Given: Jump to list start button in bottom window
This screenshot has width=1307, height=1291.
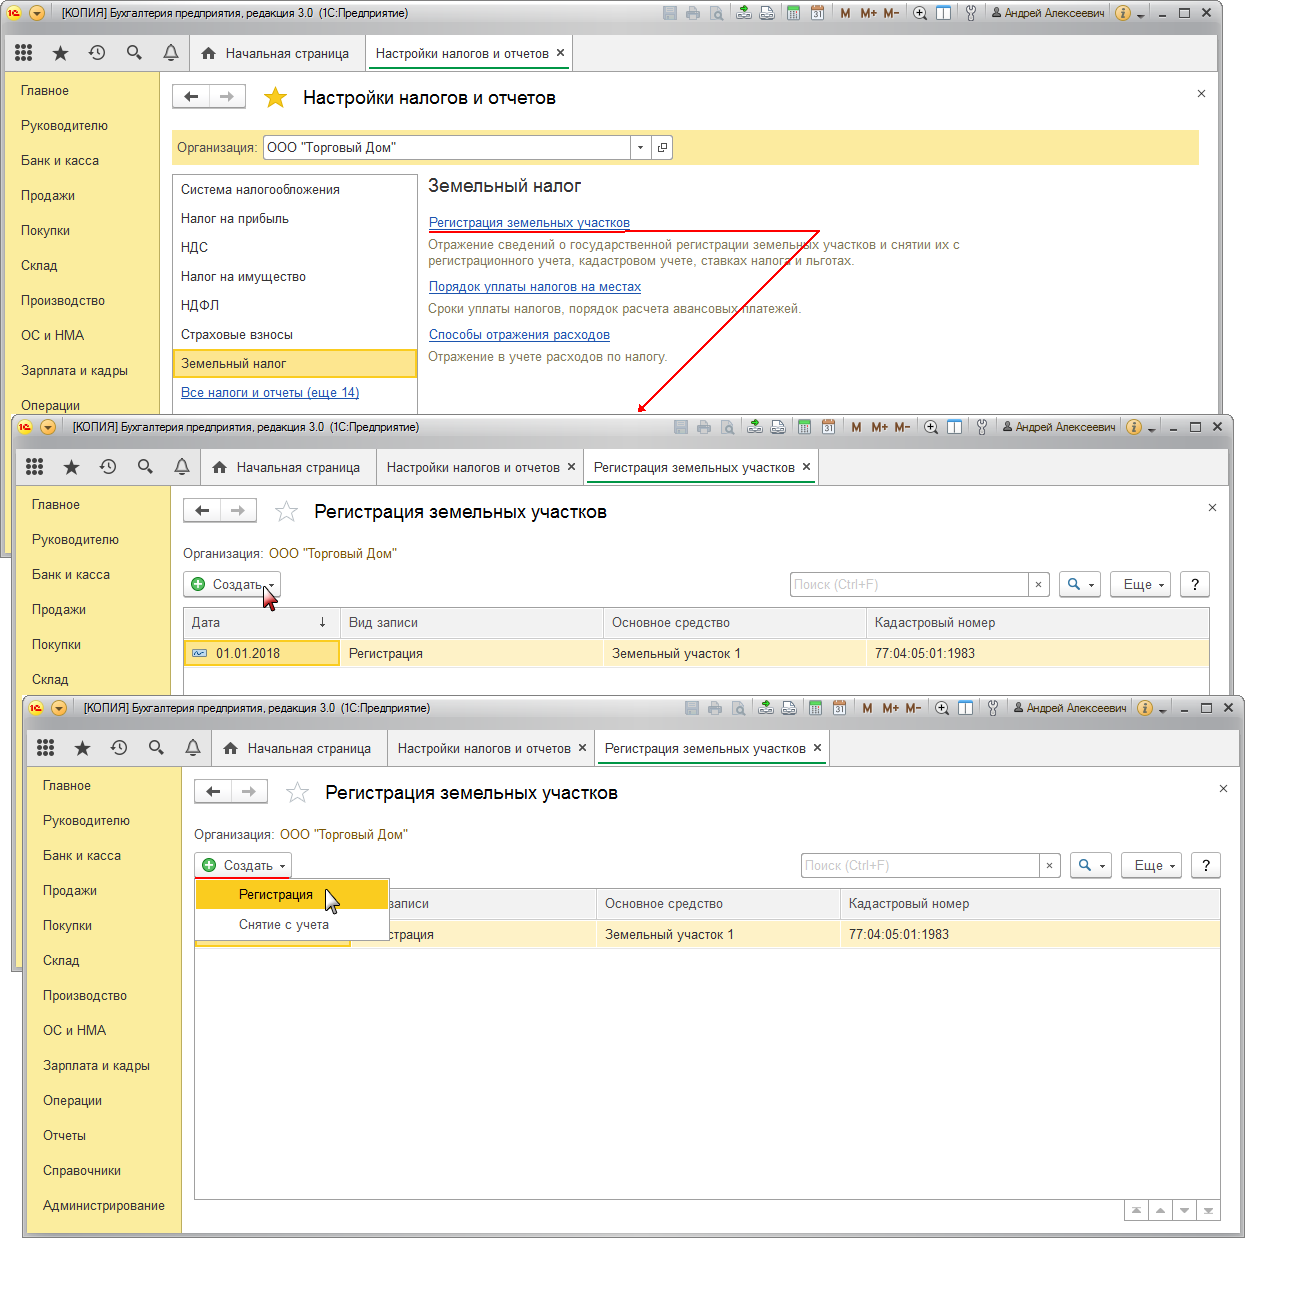Looking at the screenshot, I should click(1136, 1210).
